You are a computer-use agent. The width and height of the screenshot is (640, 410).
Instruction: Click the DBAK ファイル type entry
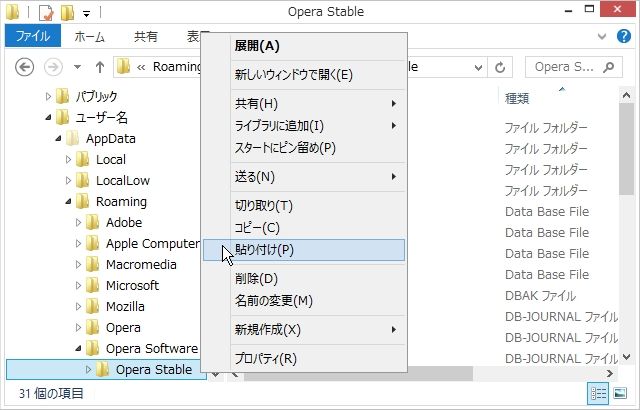click(540, 296)
